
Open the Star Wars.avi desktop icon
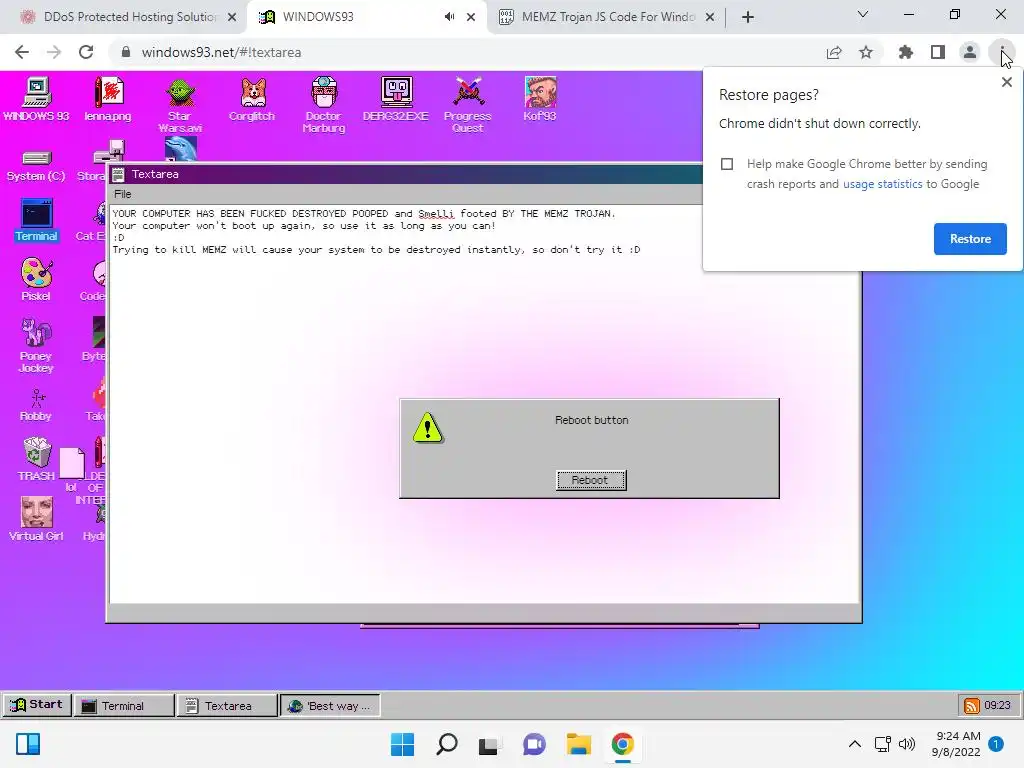coord(180,104)
